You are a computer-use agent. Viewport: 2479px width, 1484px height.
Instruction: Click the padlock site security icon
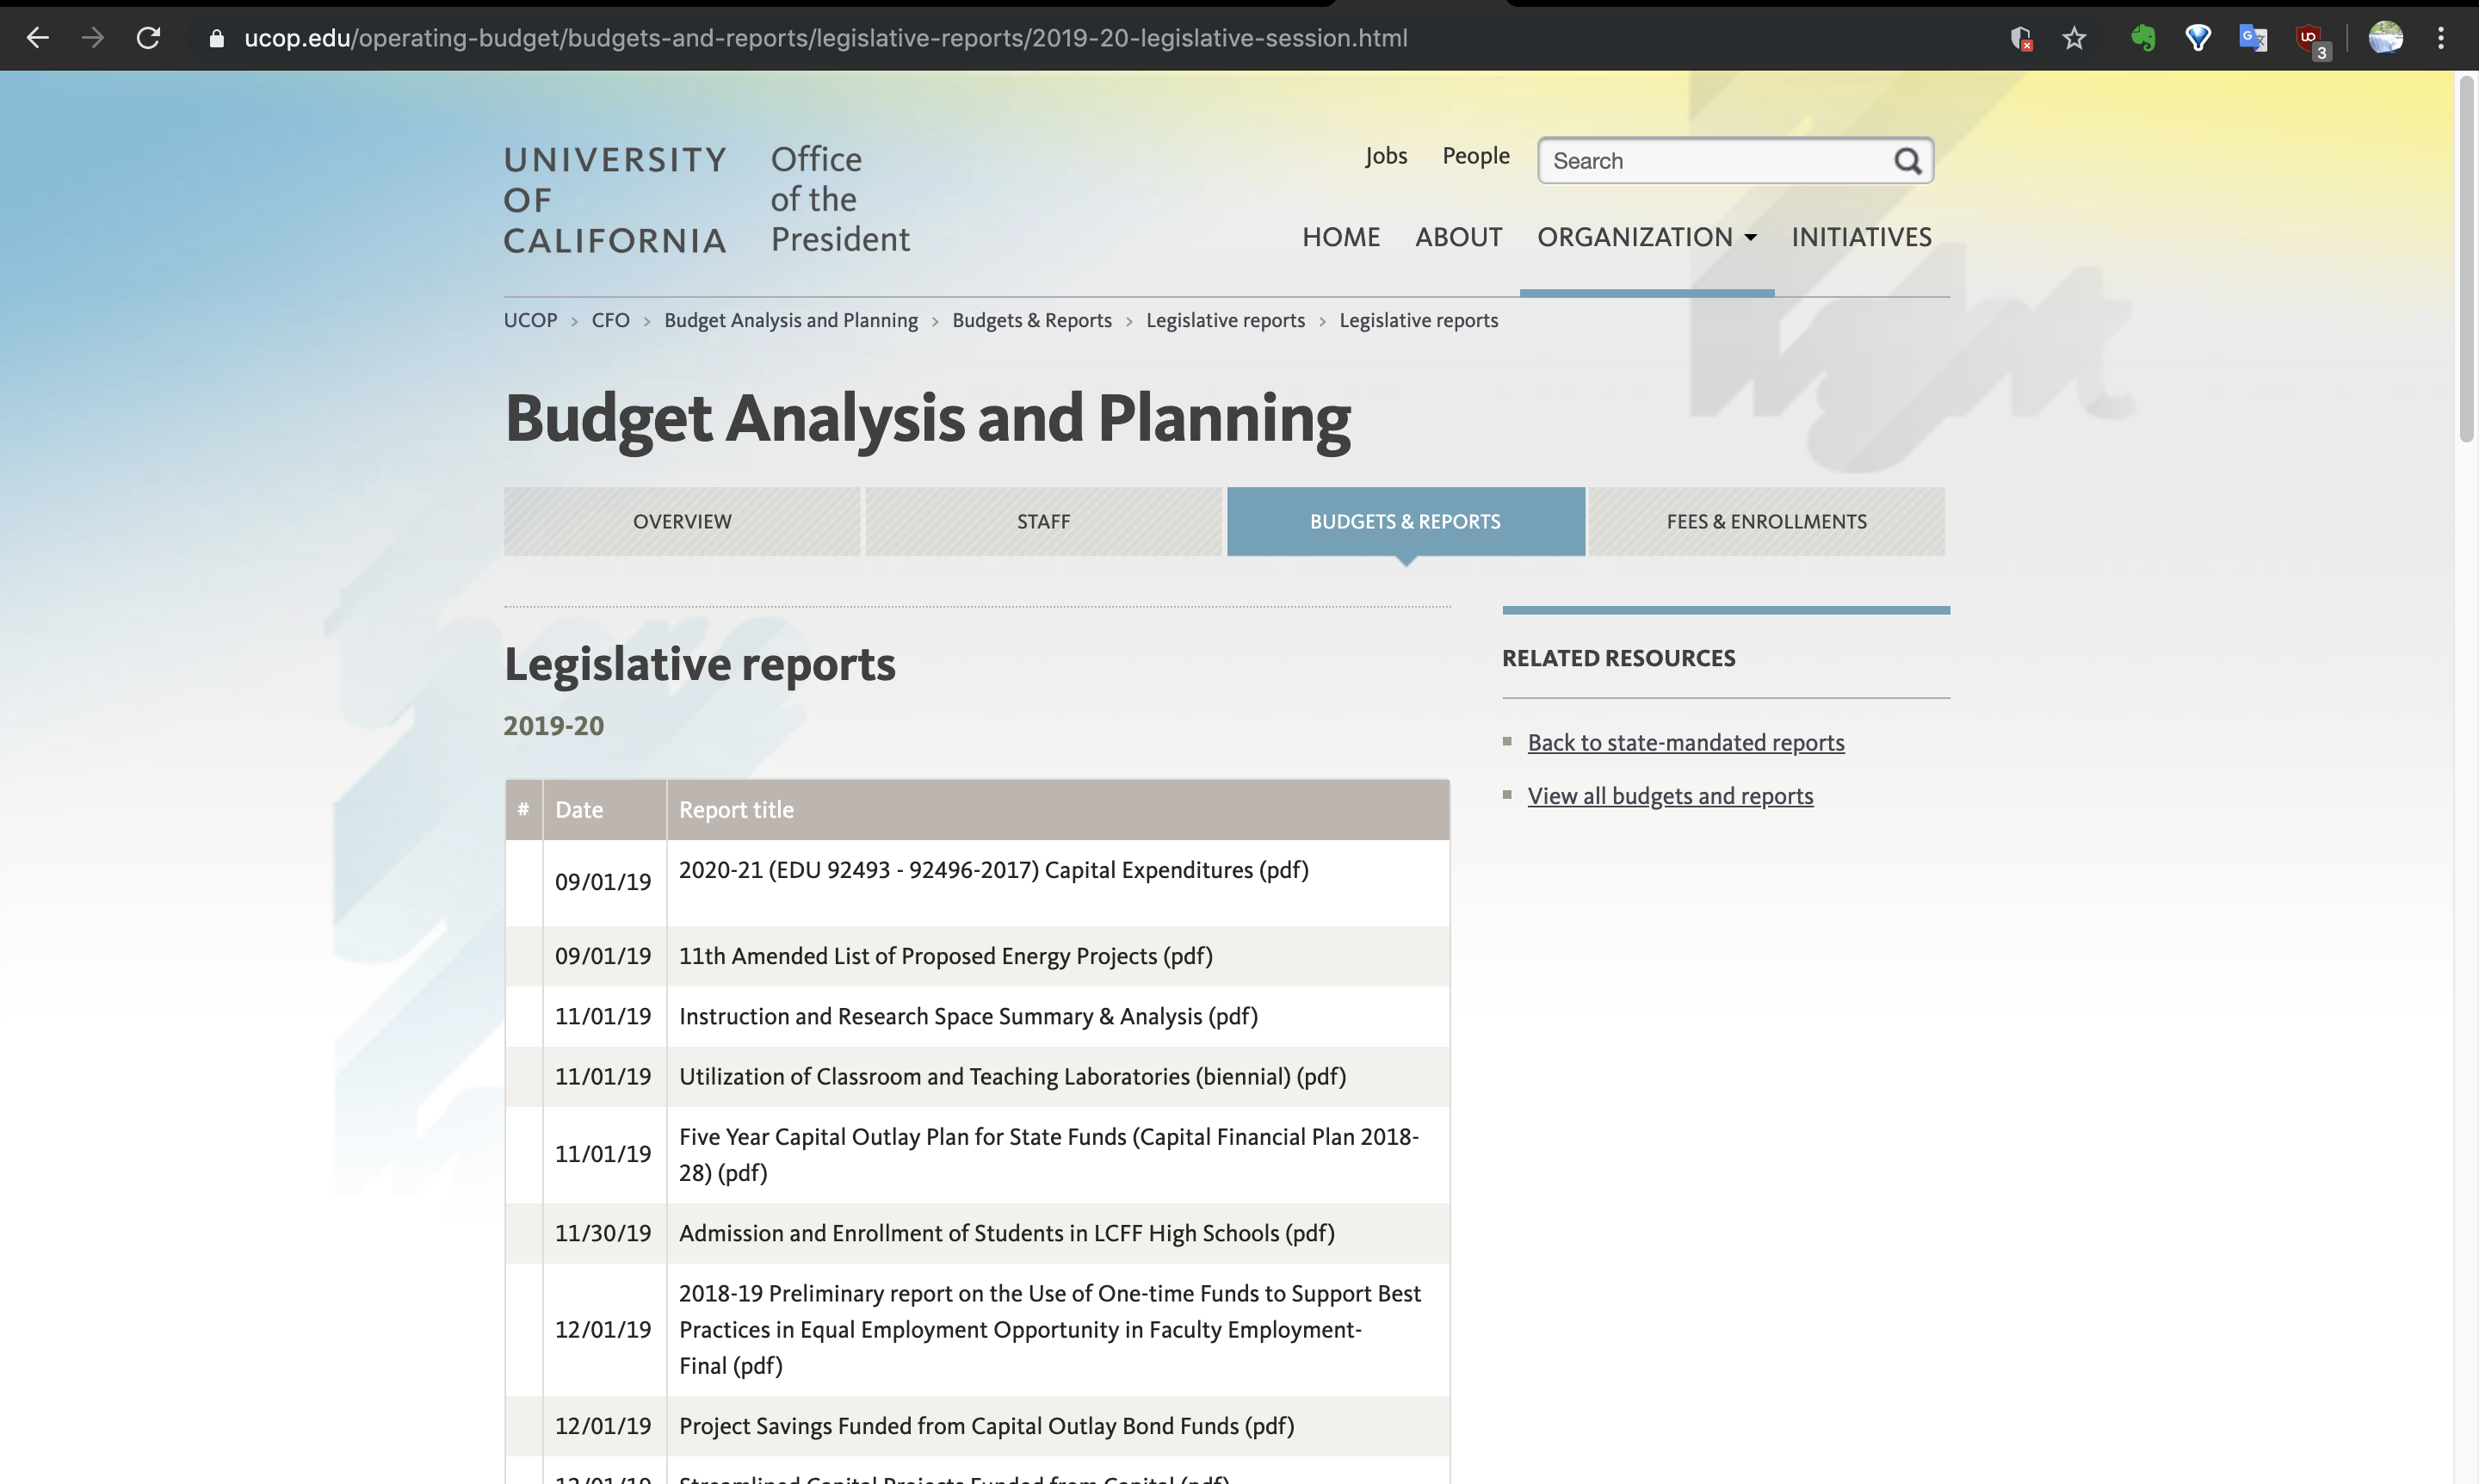coord(216,38)
